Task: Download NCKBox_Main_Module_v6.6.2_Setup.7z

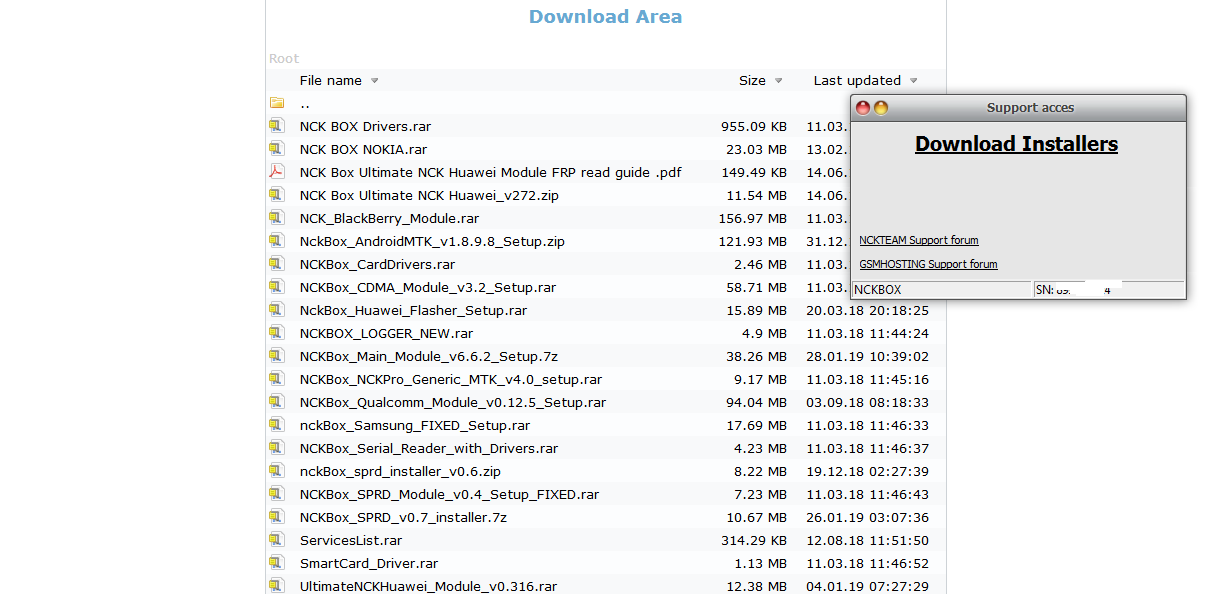Action: click(429, 357)
